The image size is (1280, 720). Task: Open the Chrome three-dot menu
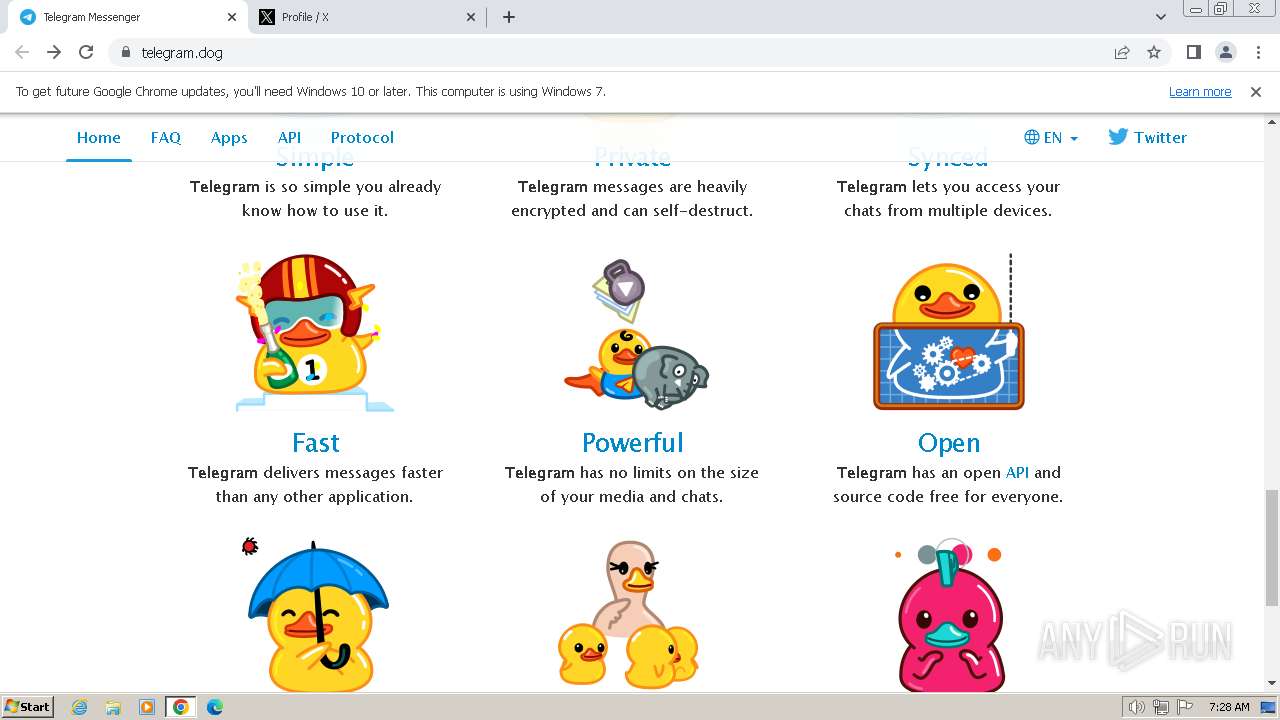click(1258, 52)
